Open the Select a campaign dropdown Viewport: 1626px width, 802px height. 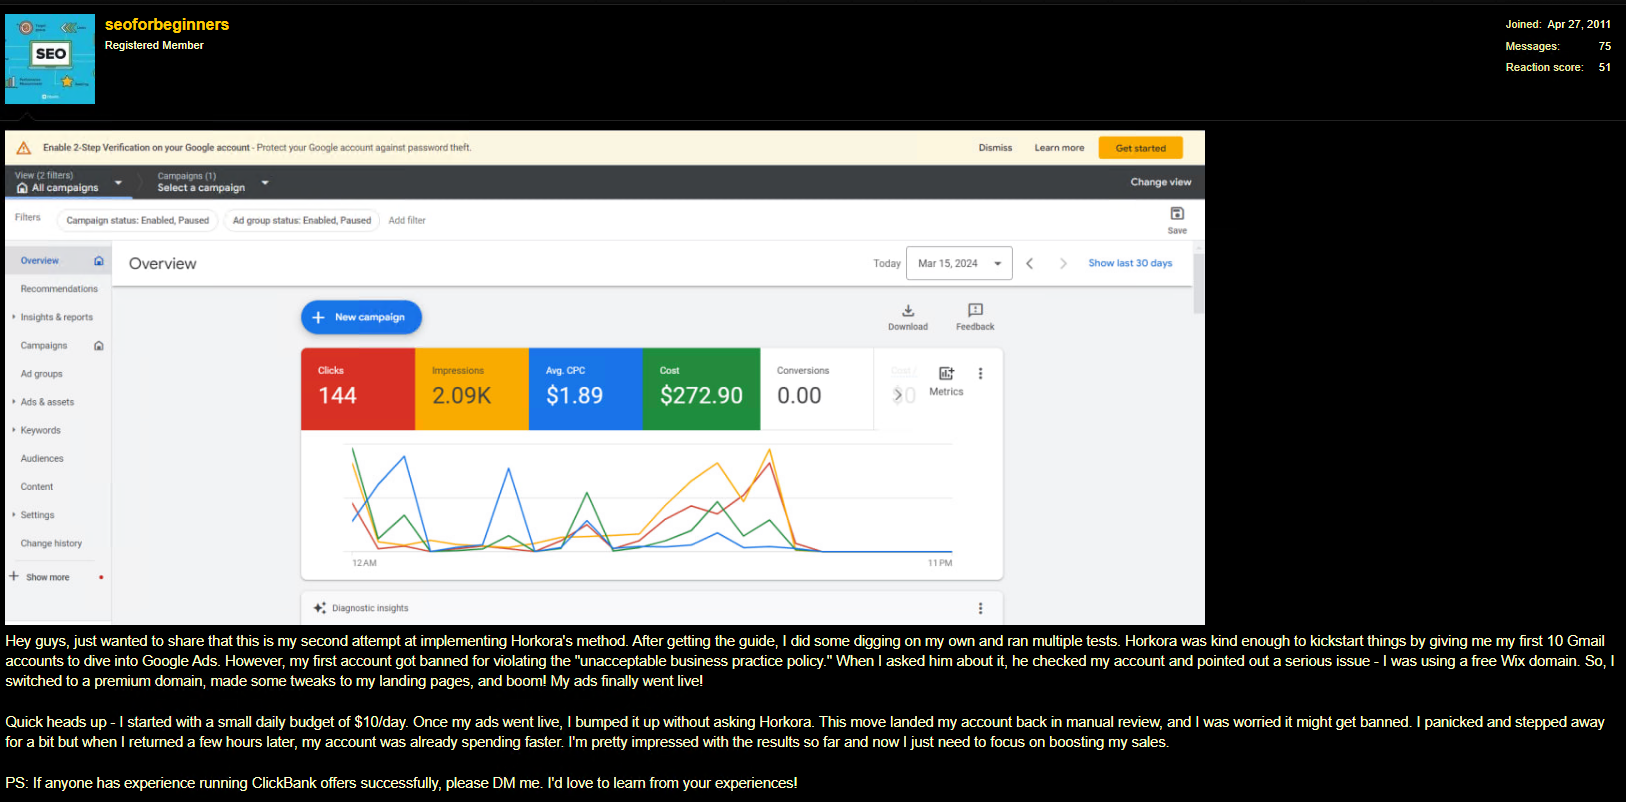tap(213, 182)
